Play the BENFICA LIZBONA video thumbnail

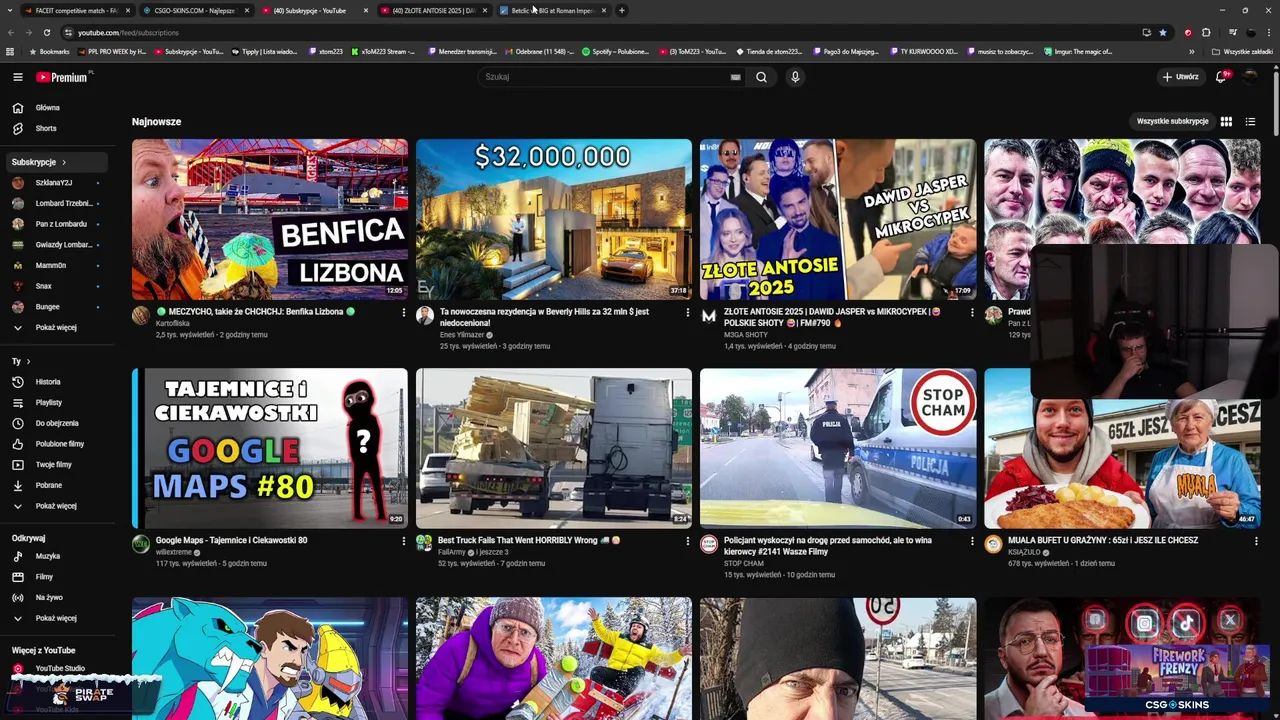tap(270, 219)
